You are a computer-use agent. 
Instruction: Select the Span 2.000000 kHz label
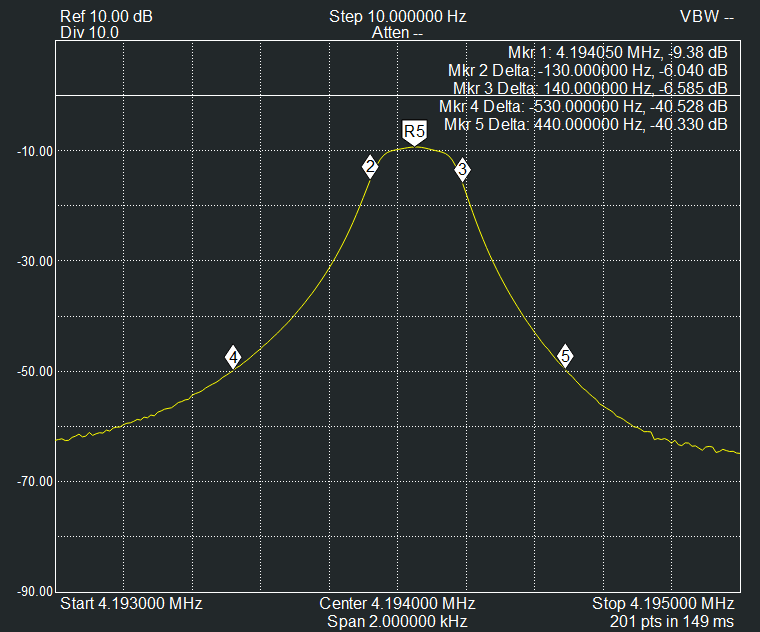pyautogui.click(x=397, y=621)
